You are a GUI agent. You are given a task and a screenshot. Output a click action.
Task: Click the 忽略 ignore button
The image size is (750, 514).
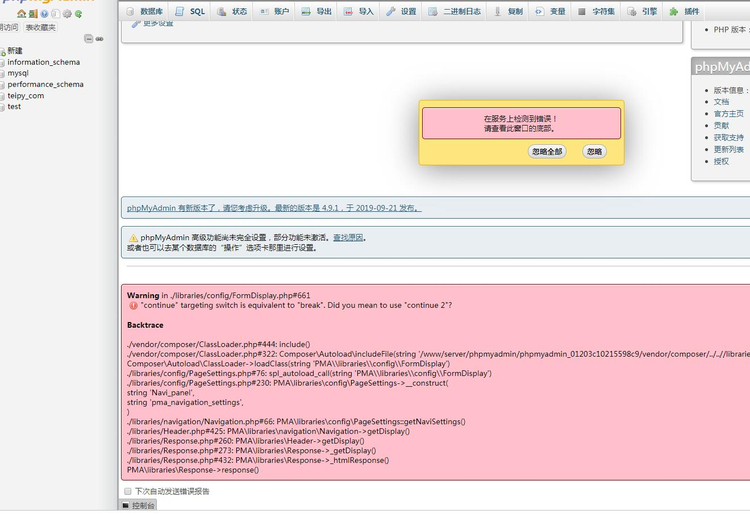tap(595, 152)
